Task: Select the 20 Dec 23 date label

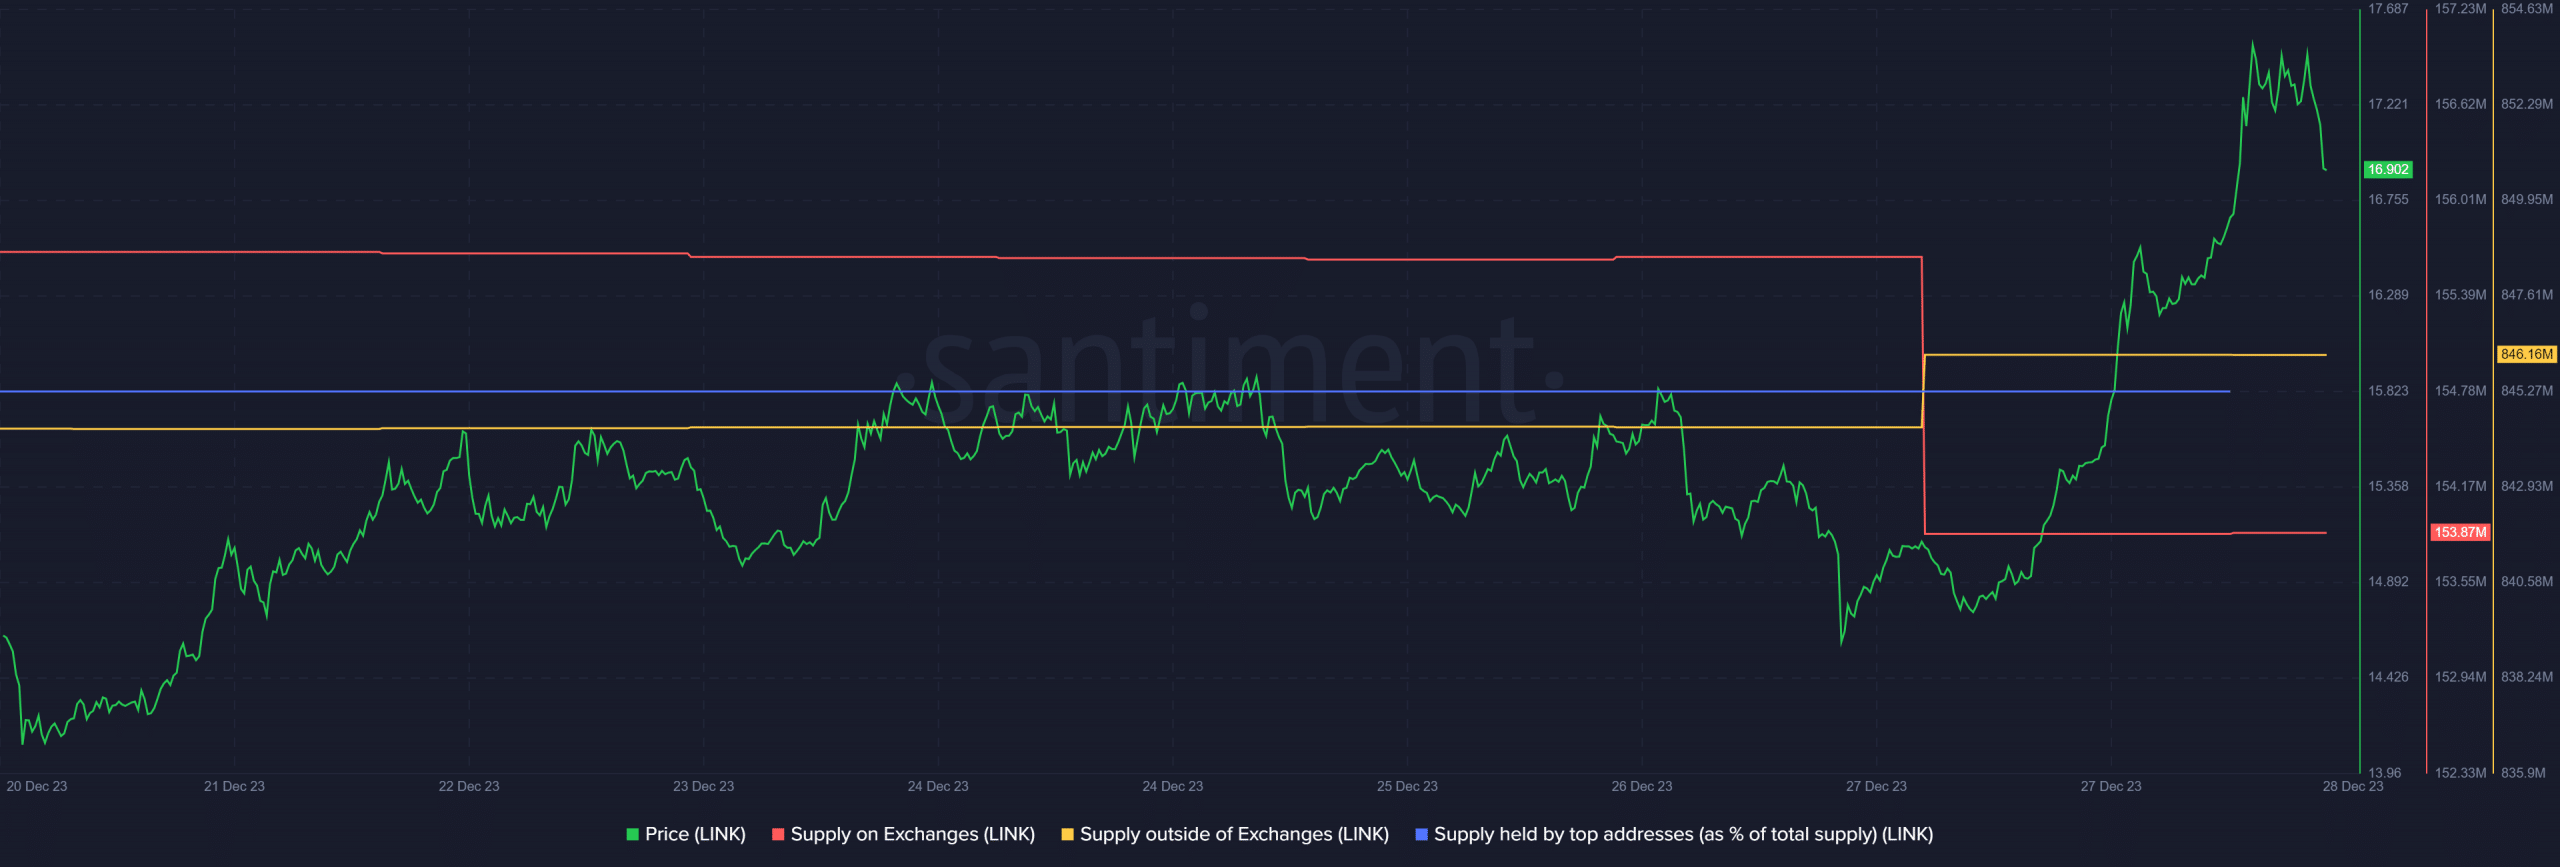Action: pos(37,786)
